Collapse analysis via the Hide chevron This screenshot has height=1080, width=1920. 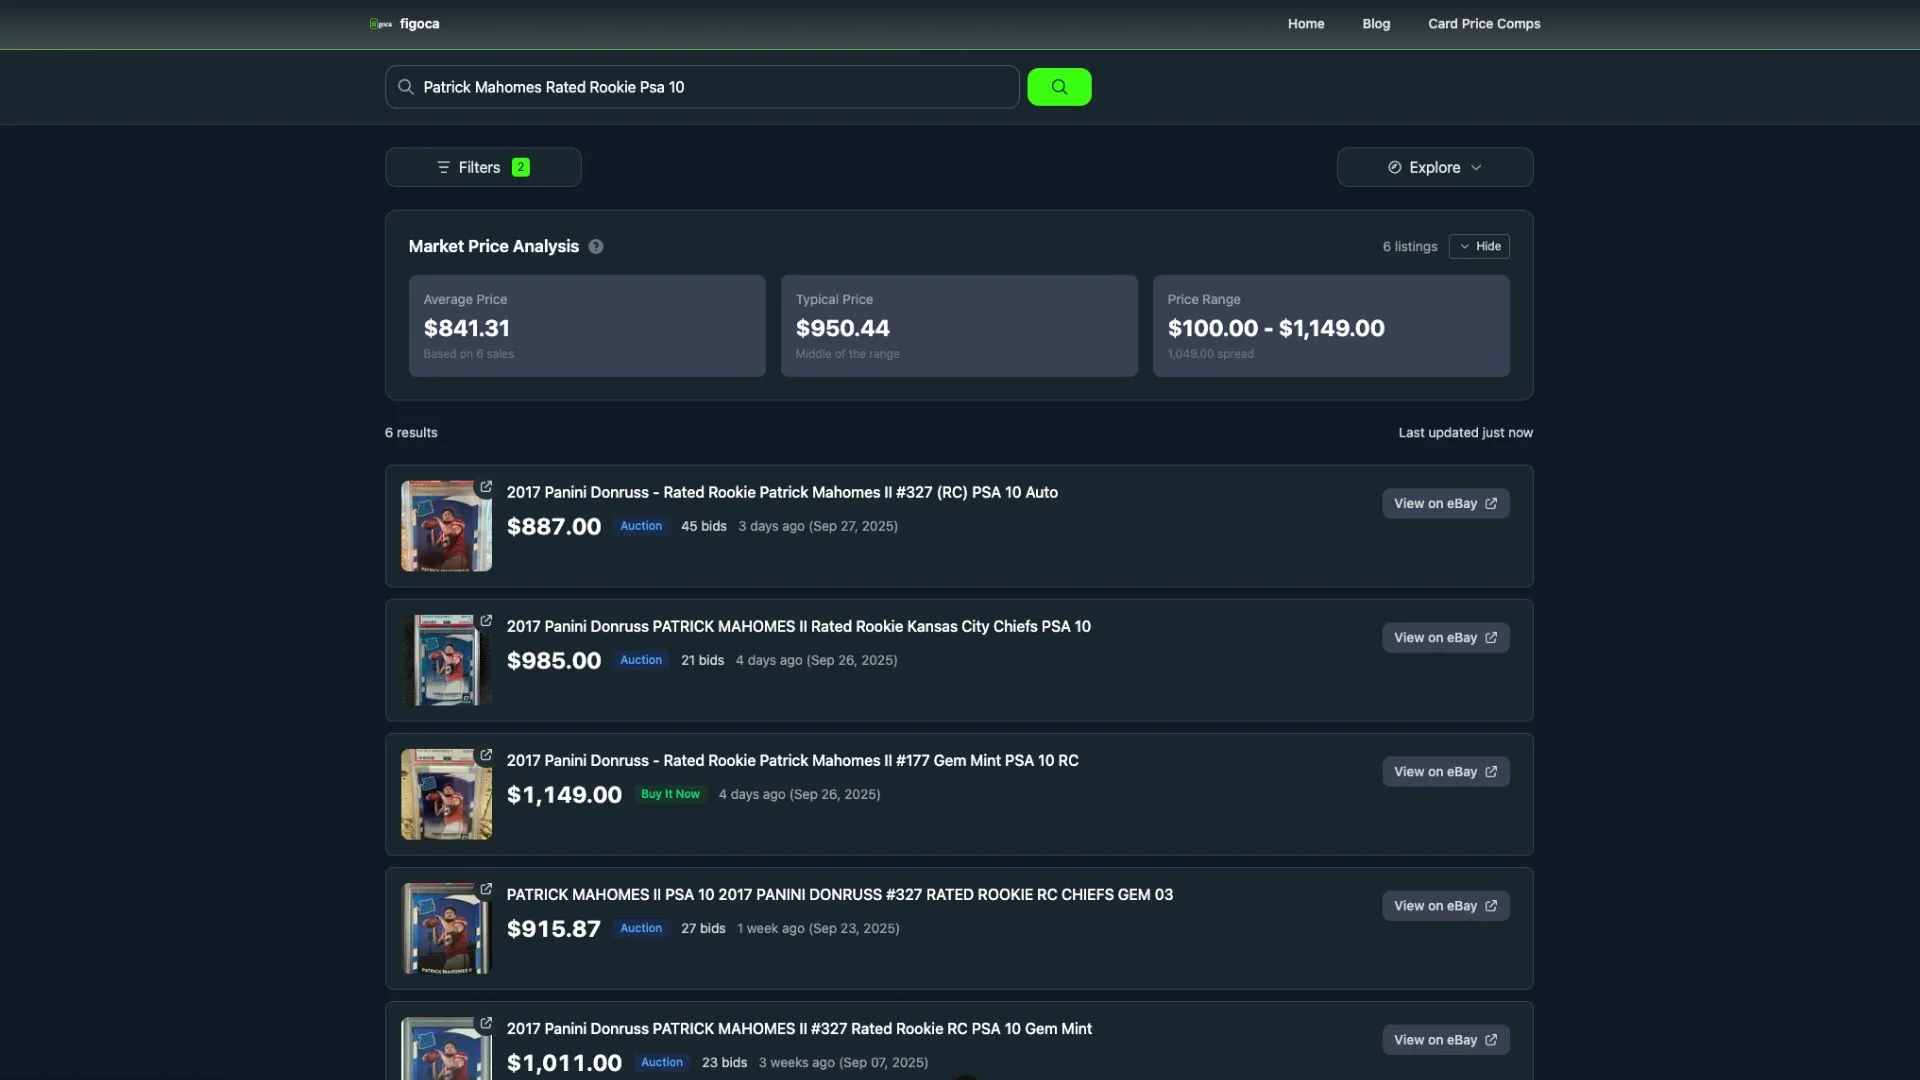[1463, 246]
